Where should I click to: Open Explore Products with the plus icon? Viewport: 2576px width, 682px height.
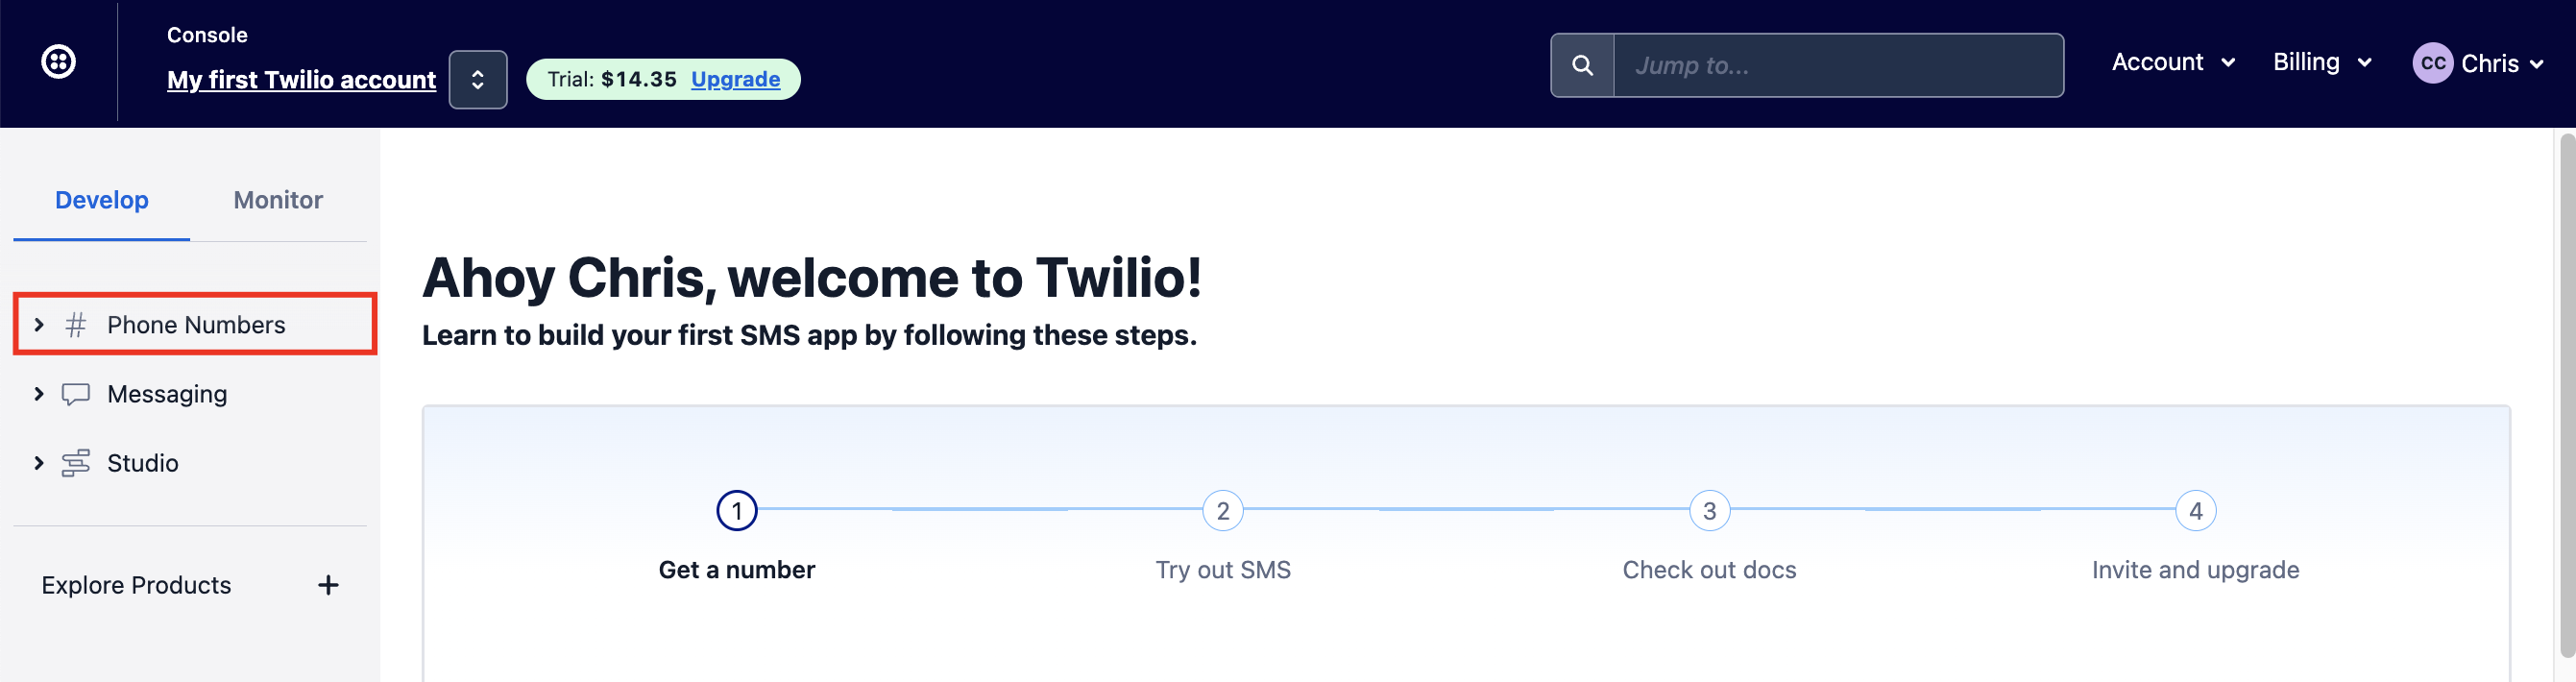click(329, 585)
